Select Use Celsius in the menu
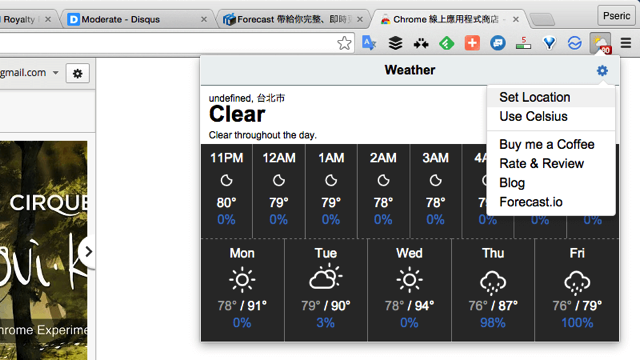 pos(551,117)
